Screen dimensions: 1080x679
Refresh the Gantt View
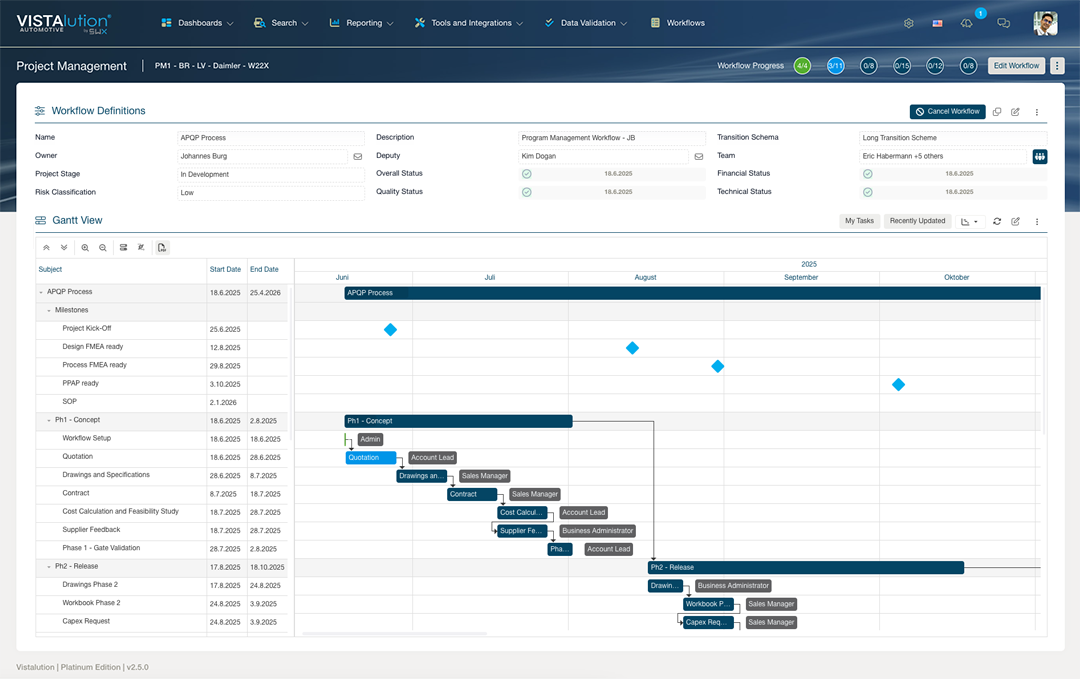[x=997, y=221]
